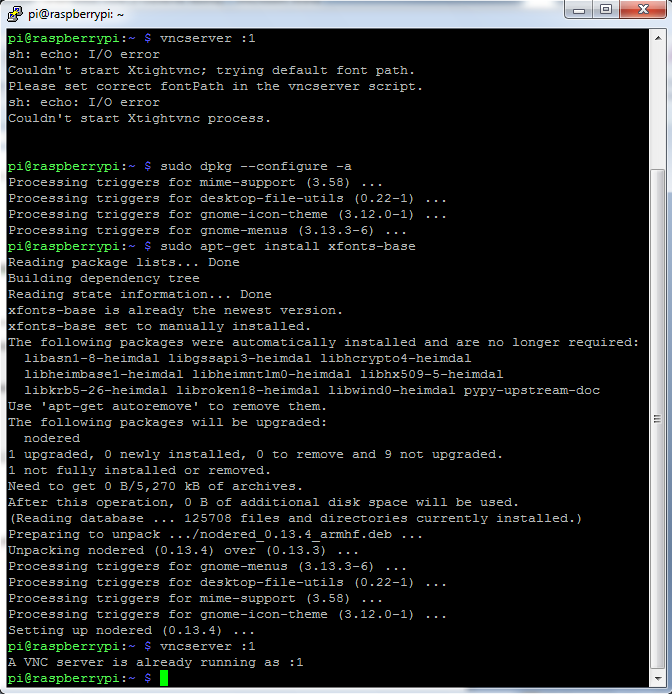Click the line 'Couldn't start Xtightvnc process.'
This screenshot has height=694, width=672.
tap(139, 119)
